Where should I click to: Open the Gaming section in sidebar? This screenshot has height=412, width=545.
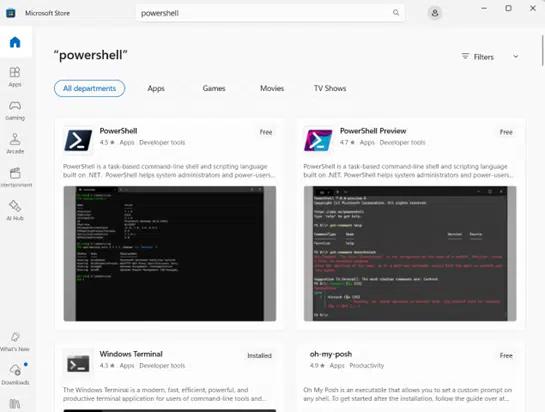[15, 111]
